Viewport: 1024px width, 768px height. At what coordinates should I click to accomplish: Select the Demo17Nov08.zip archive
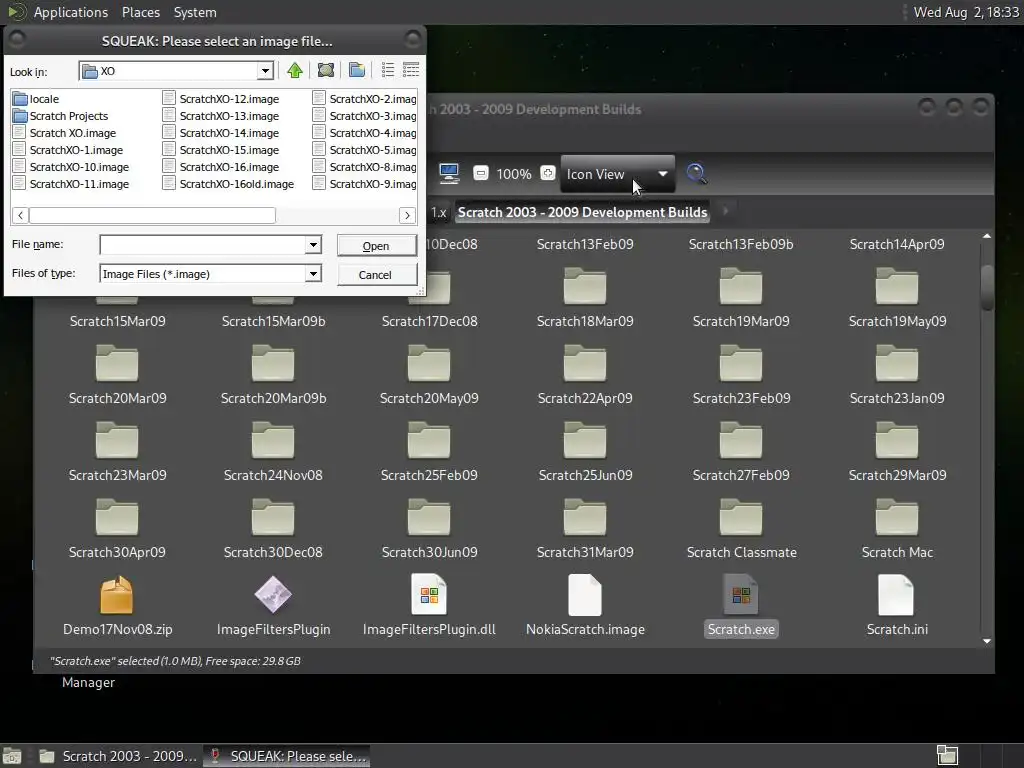tap(118, 606)
